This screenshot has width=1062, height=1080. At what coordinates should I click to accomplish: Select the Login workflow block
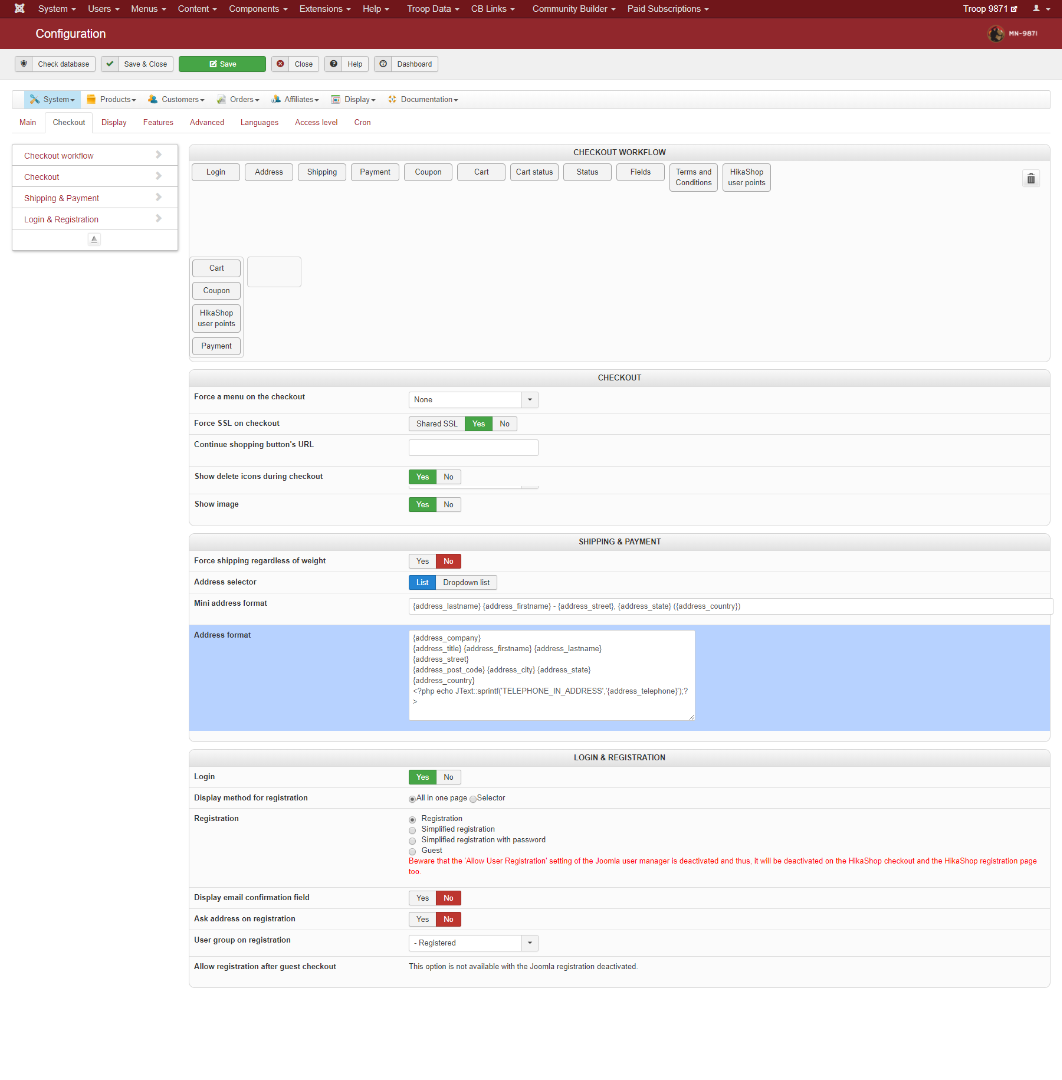[216, 172]
